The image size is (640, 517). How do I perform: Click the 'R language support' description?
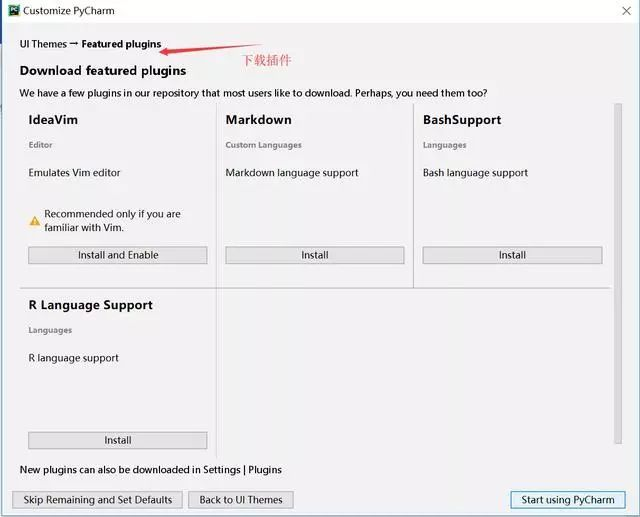pos(73,358)
